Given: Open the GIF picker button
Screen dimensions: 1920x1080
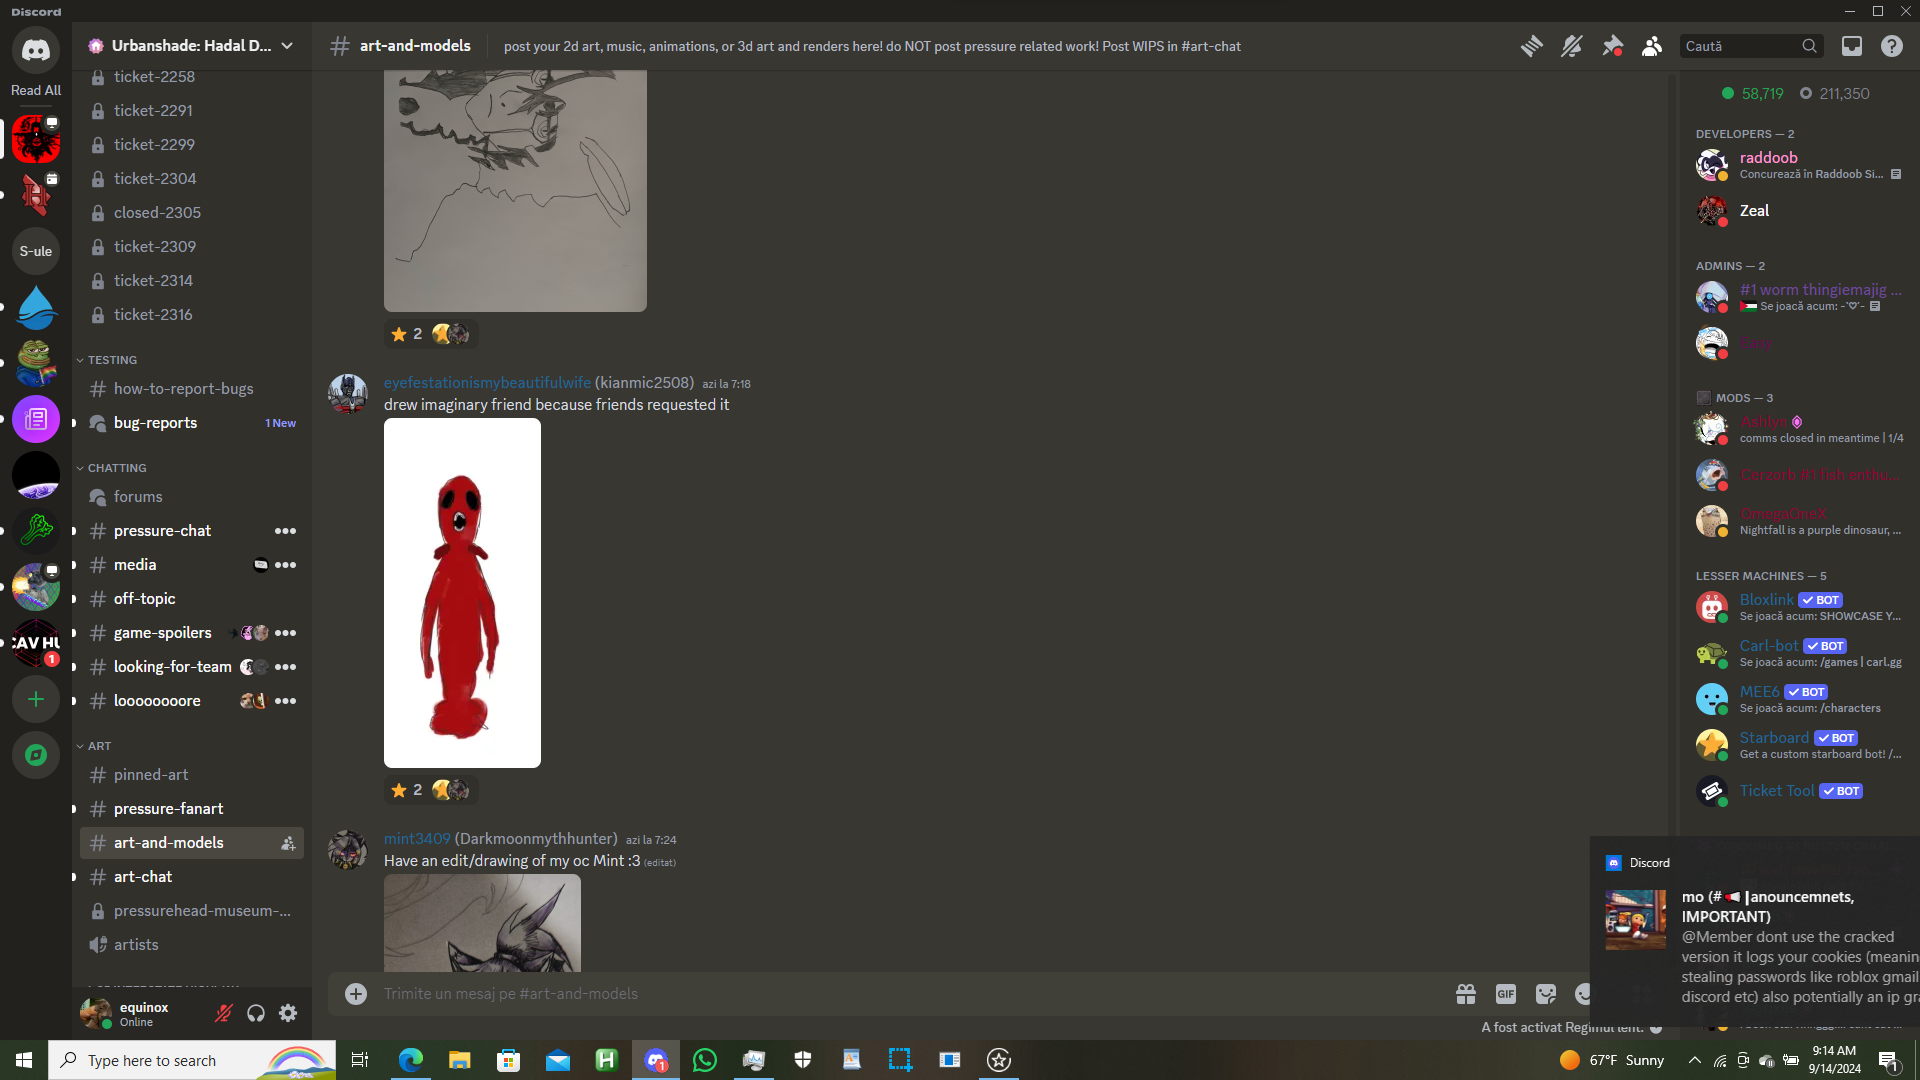Looking at the screenshot, I should [1505, 994].
